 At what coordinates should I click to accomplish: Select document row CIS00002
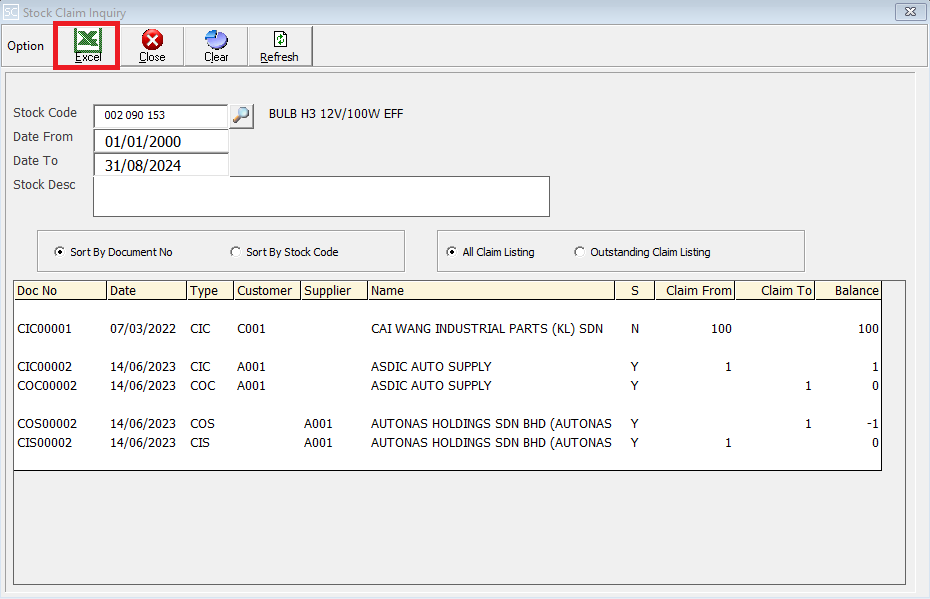coord(448,442)
